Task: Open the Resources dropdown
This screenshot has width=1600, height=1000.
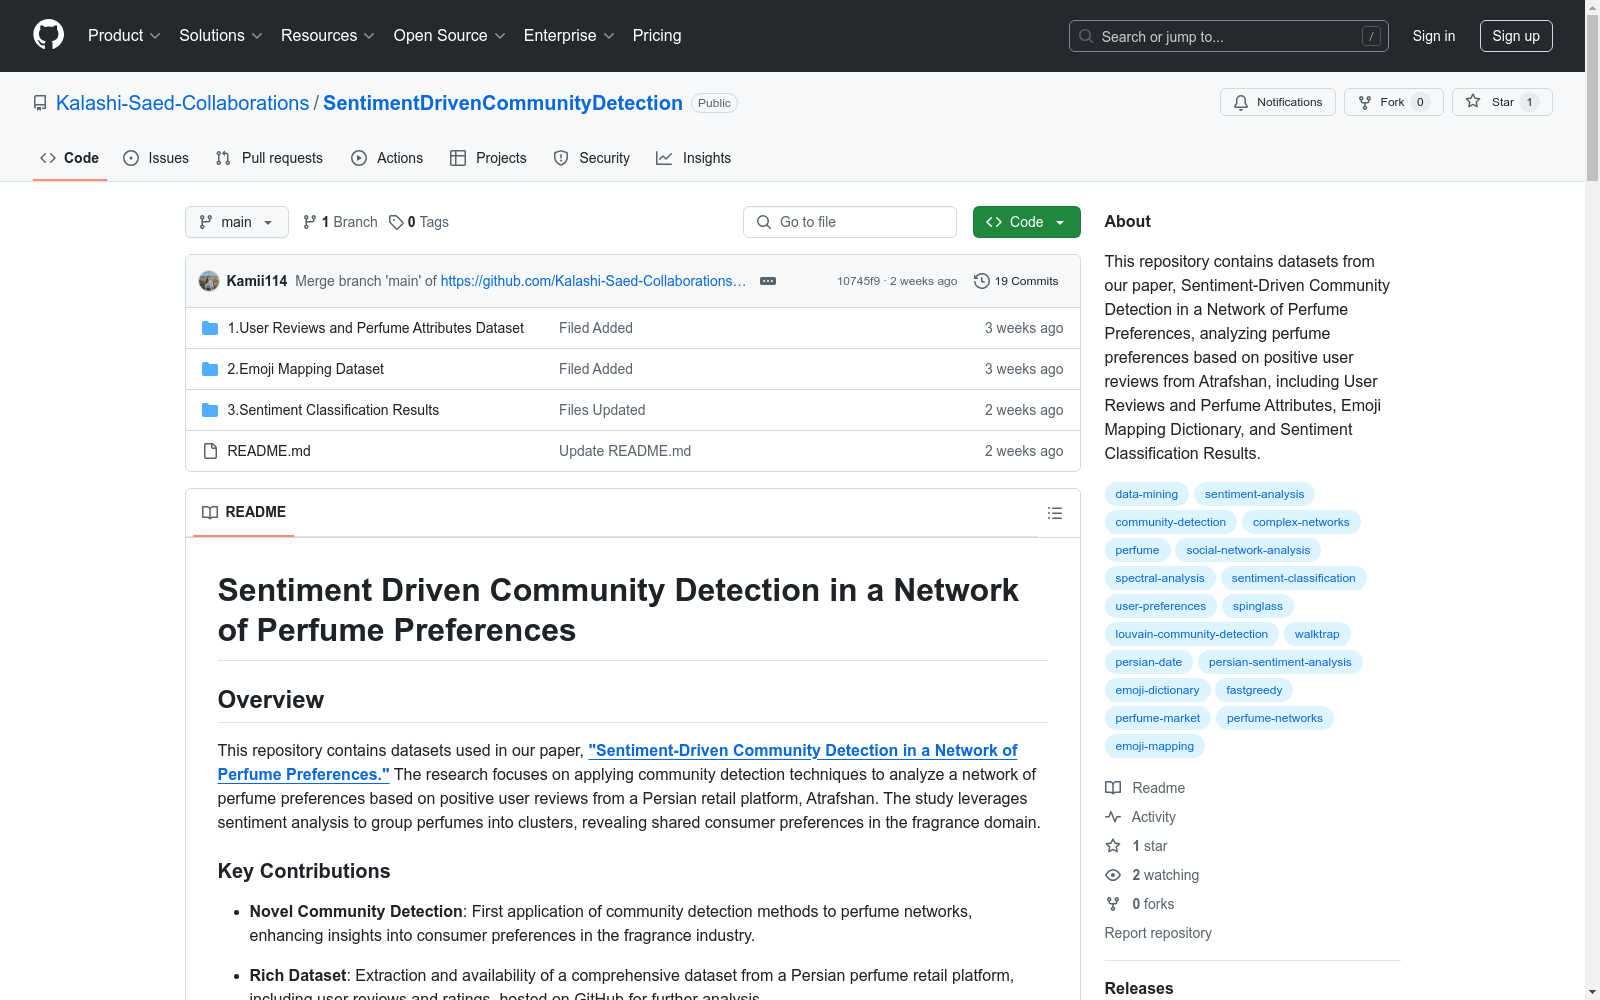Action: [x=328, y=35]
